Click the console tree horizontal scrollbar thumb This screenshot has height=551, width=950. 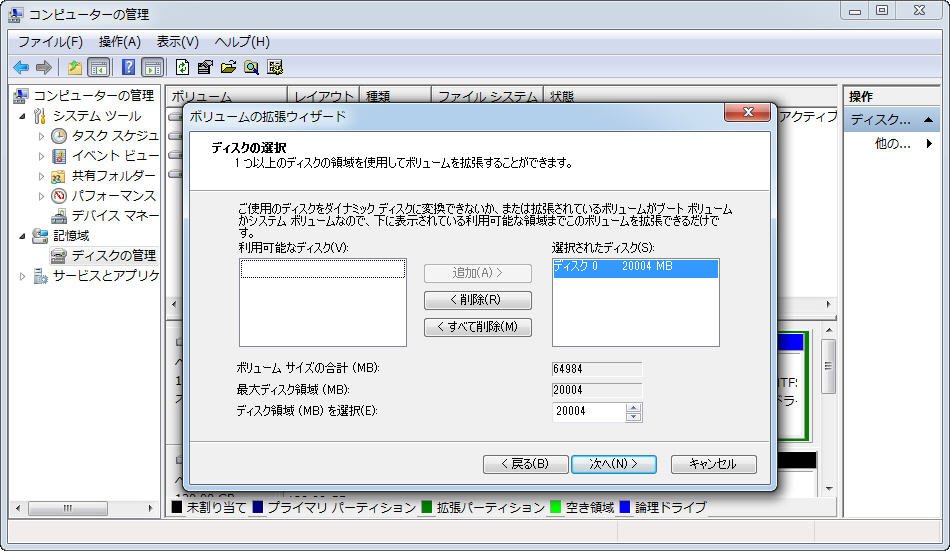68,508
